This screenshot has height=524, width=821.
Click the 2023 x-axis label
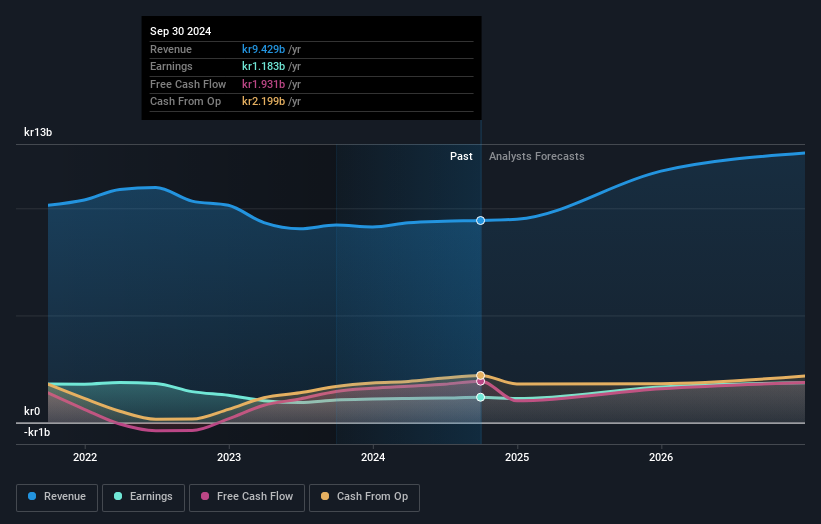click(x=229, y=457)
